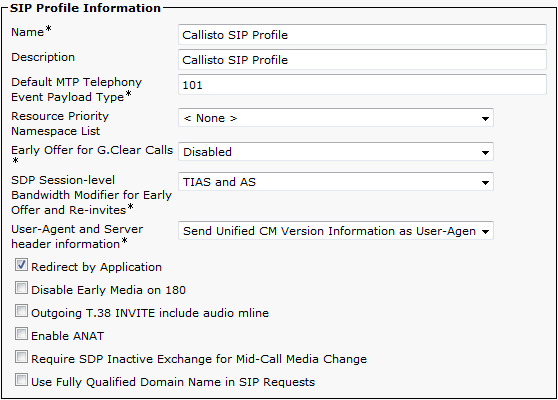Focus the Description input box

tap(362, 59)
